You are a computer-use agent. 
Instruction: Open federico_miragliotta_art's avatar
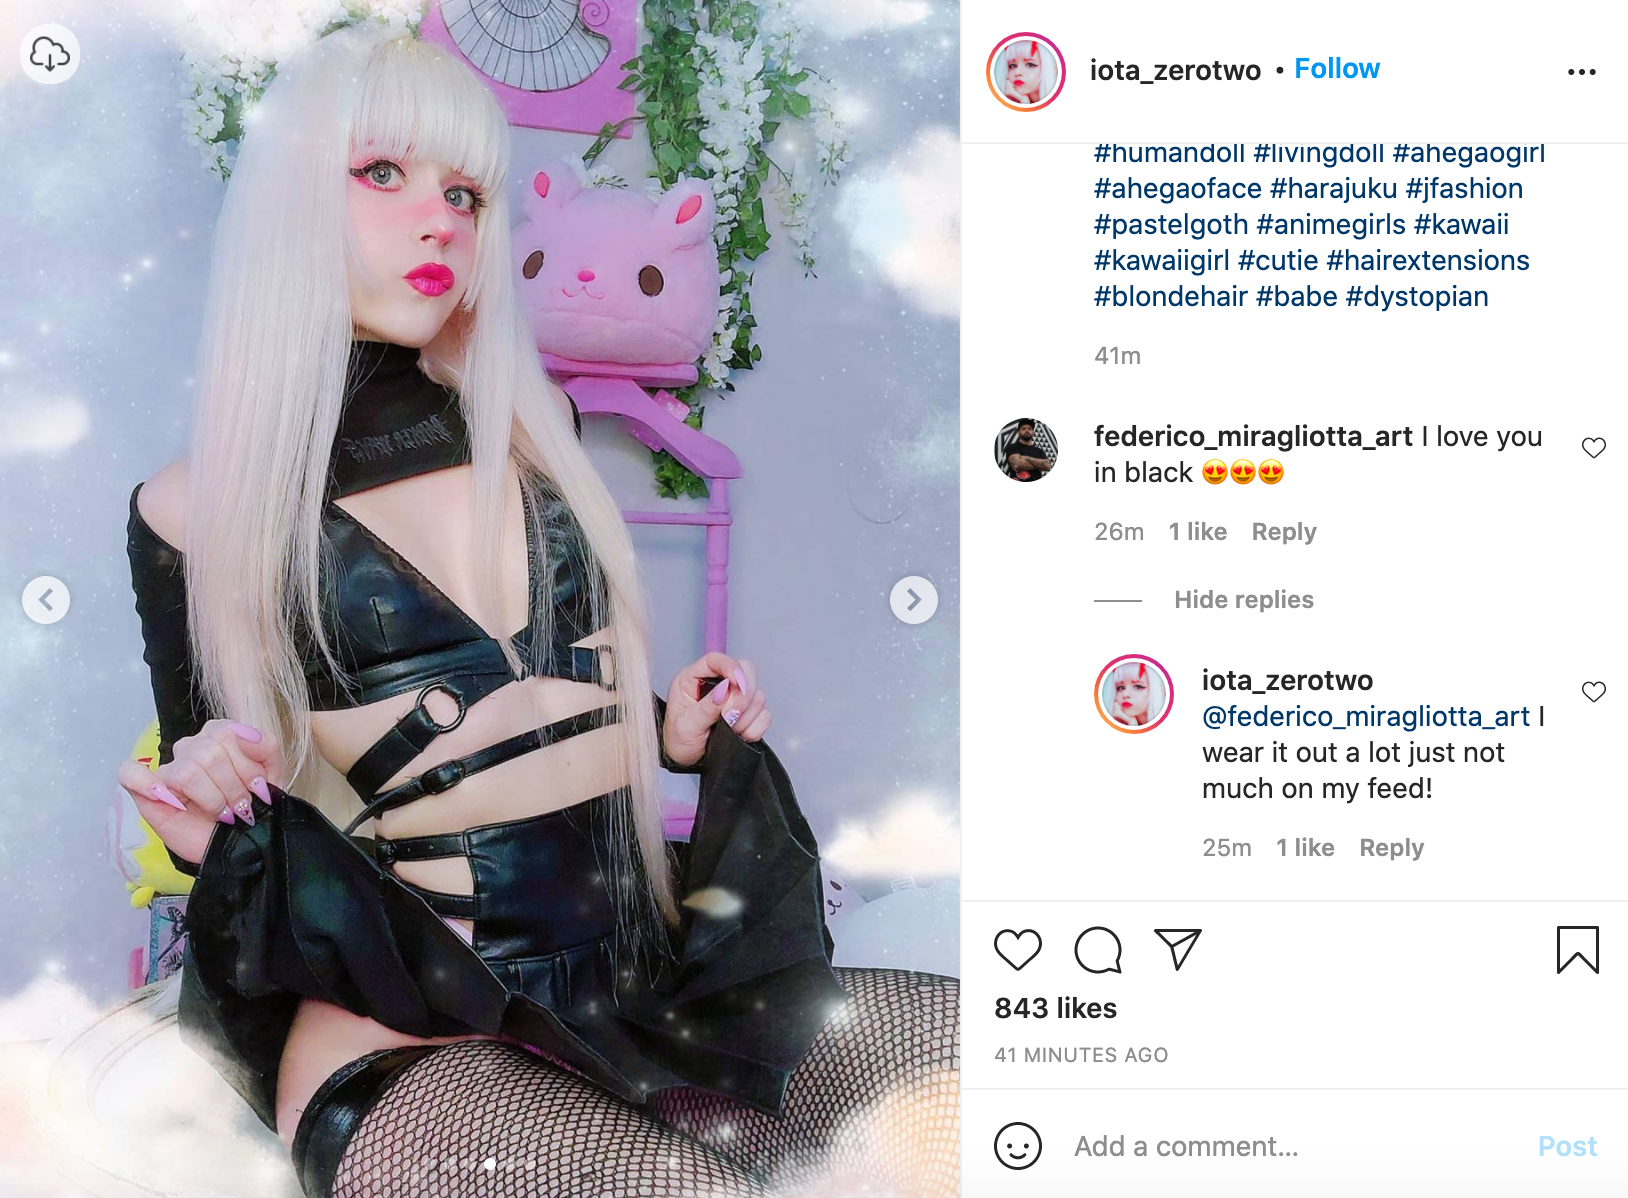coord(1026,450)
